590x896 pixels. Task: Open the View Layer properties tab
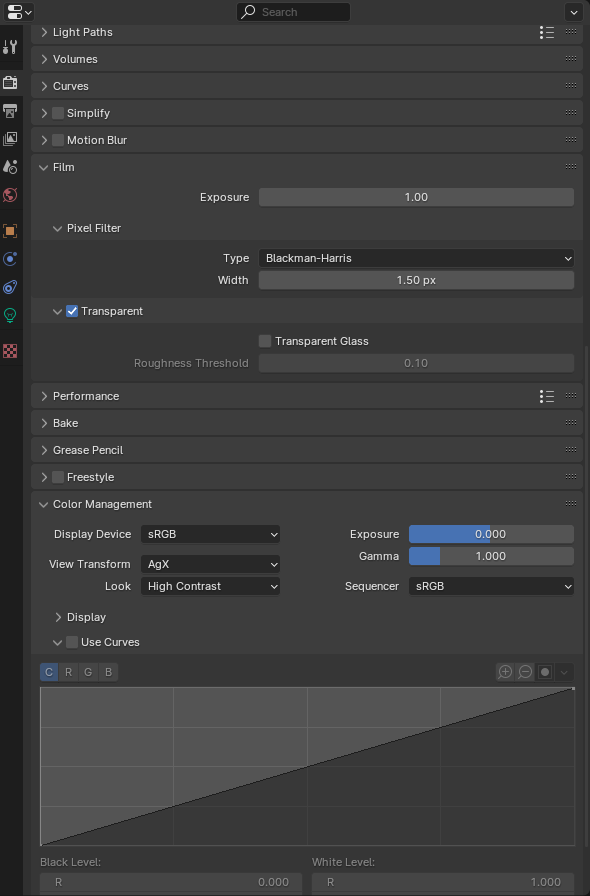10,138
